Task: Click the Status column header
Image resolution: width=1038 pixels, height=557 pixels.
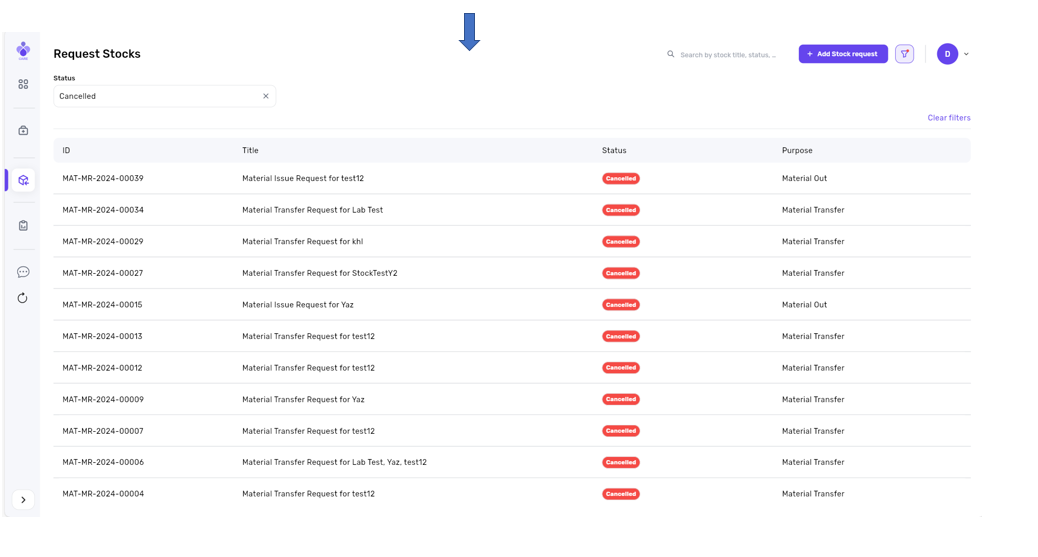Action: [614, 151]
